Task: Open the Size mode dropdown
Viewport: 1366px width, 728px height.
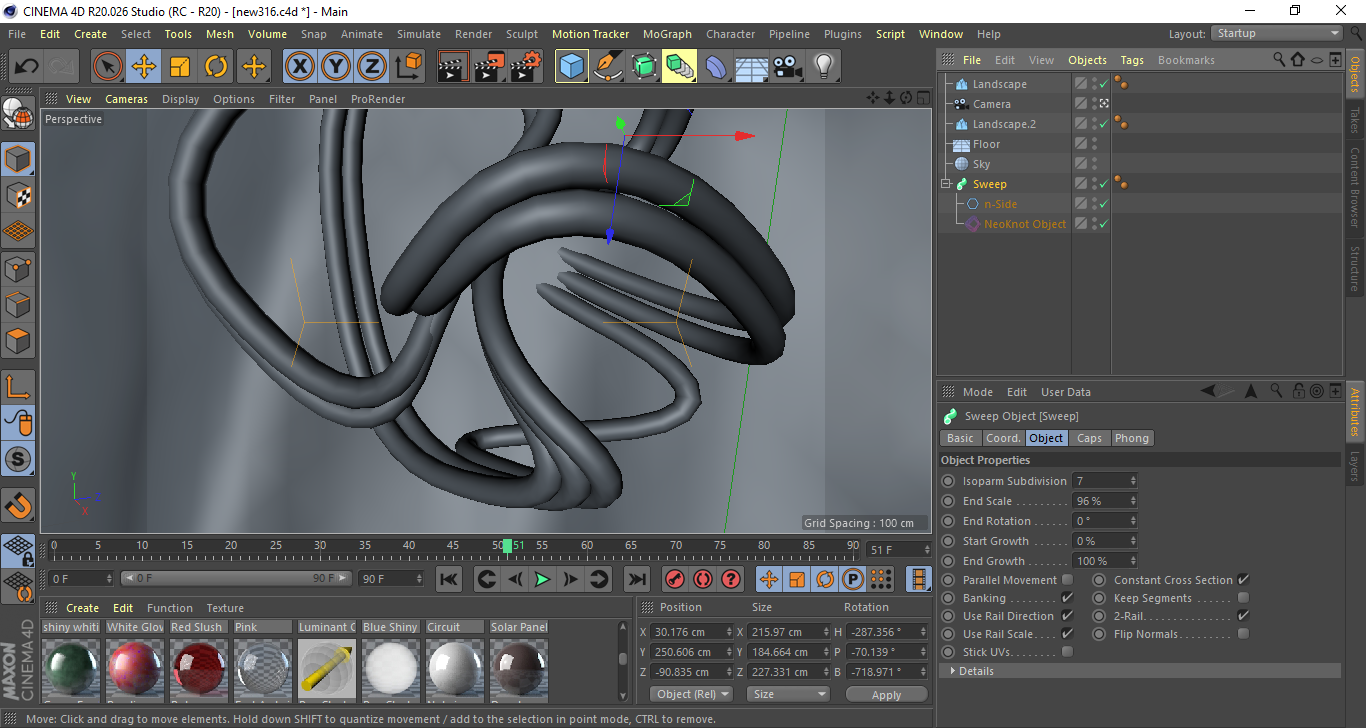Action: coord(790,694)
